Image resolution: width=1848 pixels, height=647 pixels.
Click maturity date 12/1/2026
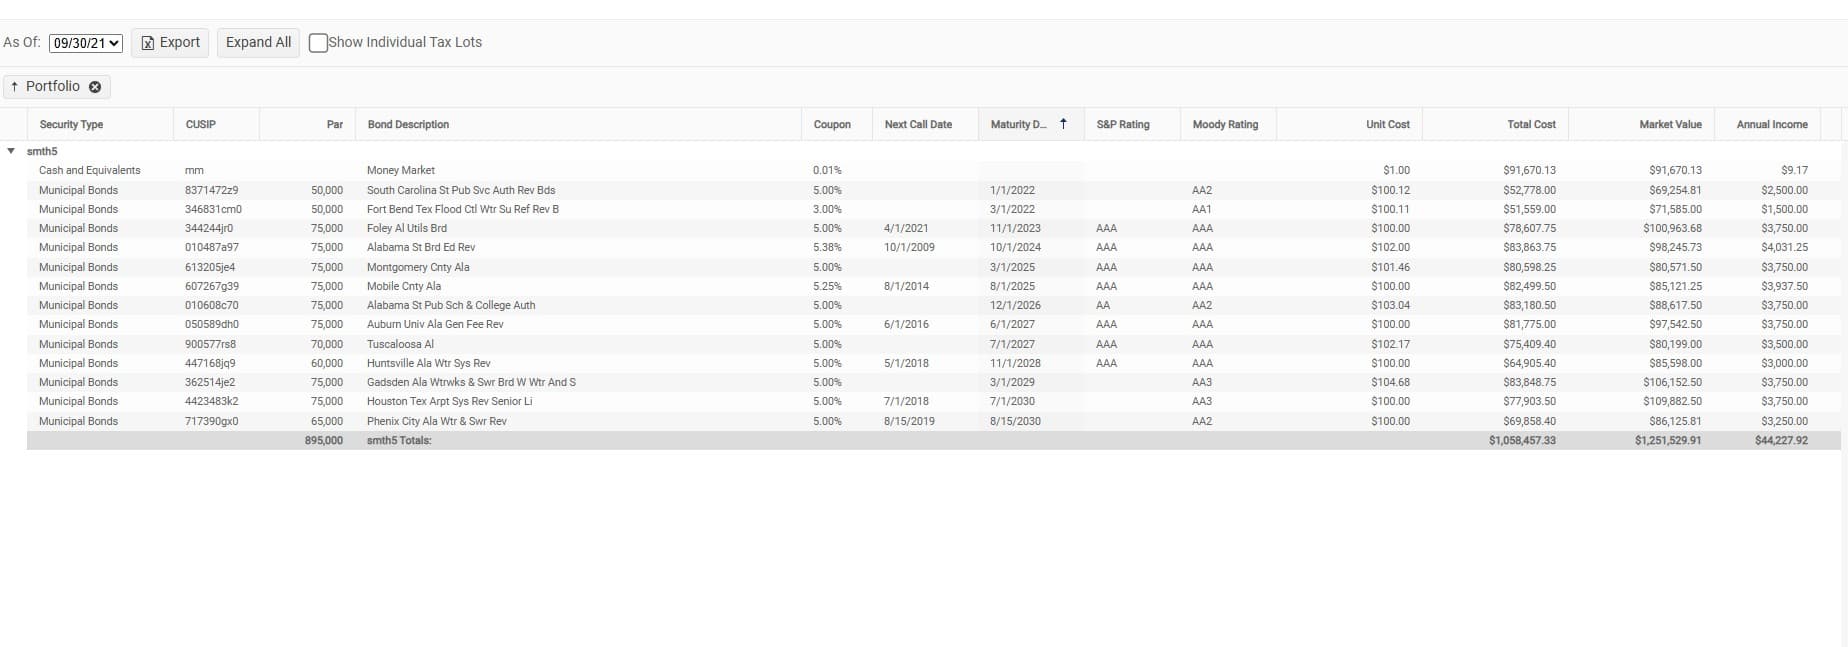(1015, 305)
